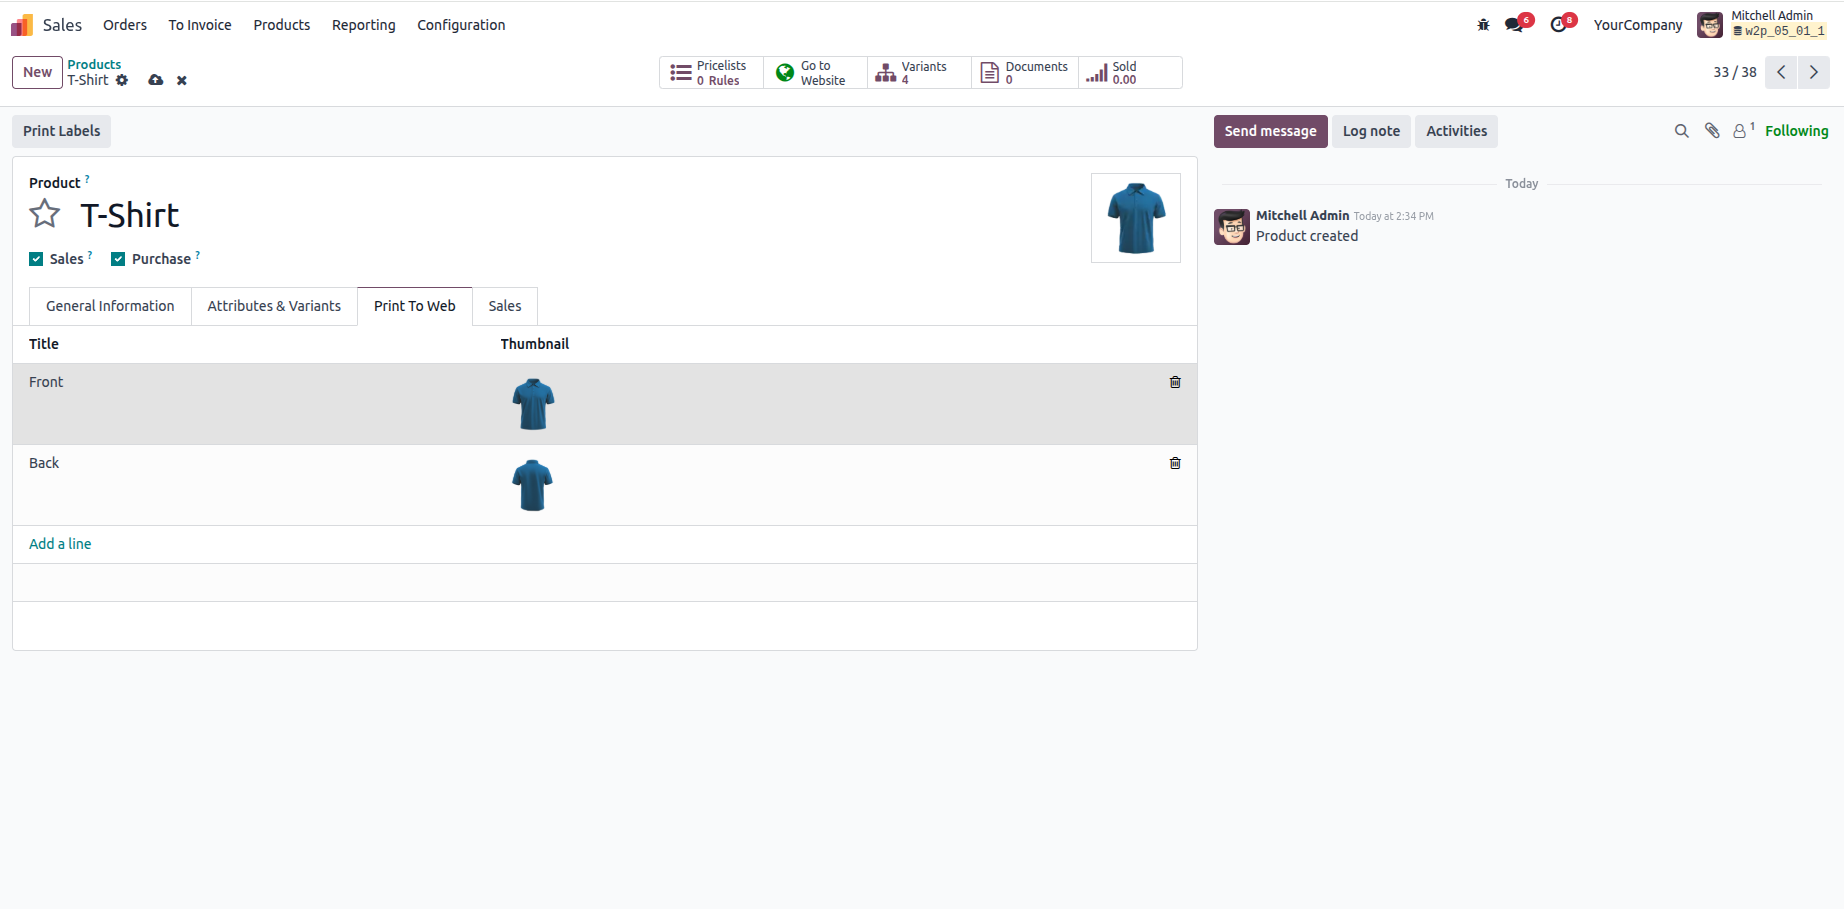
Task: Select the Print To Web tab
Action: [415, 306]
